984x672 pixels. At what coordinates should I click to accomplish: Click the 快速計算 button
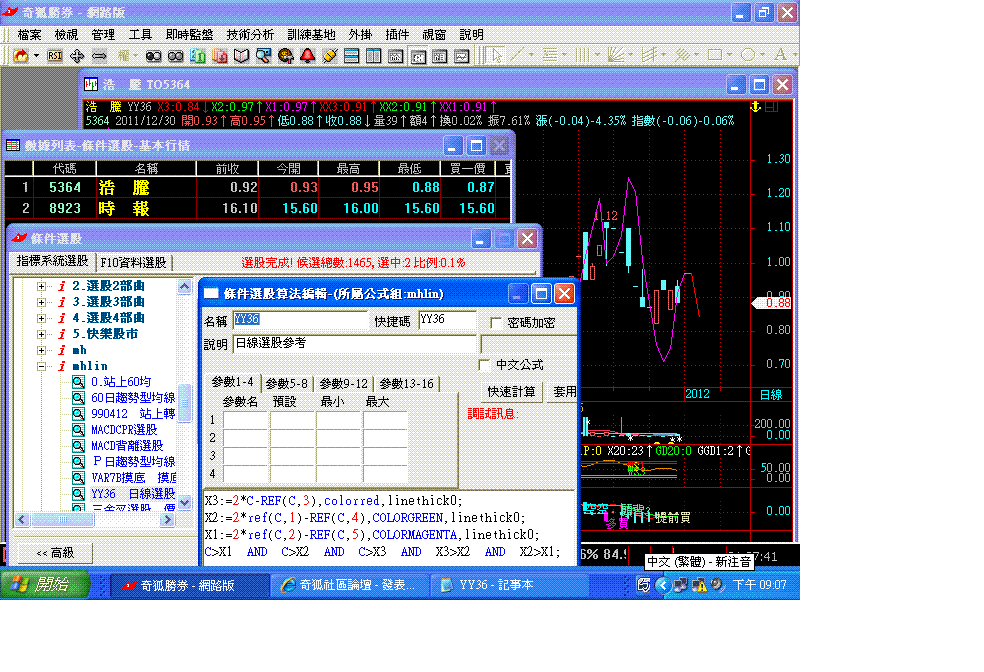tap(511, 392)
